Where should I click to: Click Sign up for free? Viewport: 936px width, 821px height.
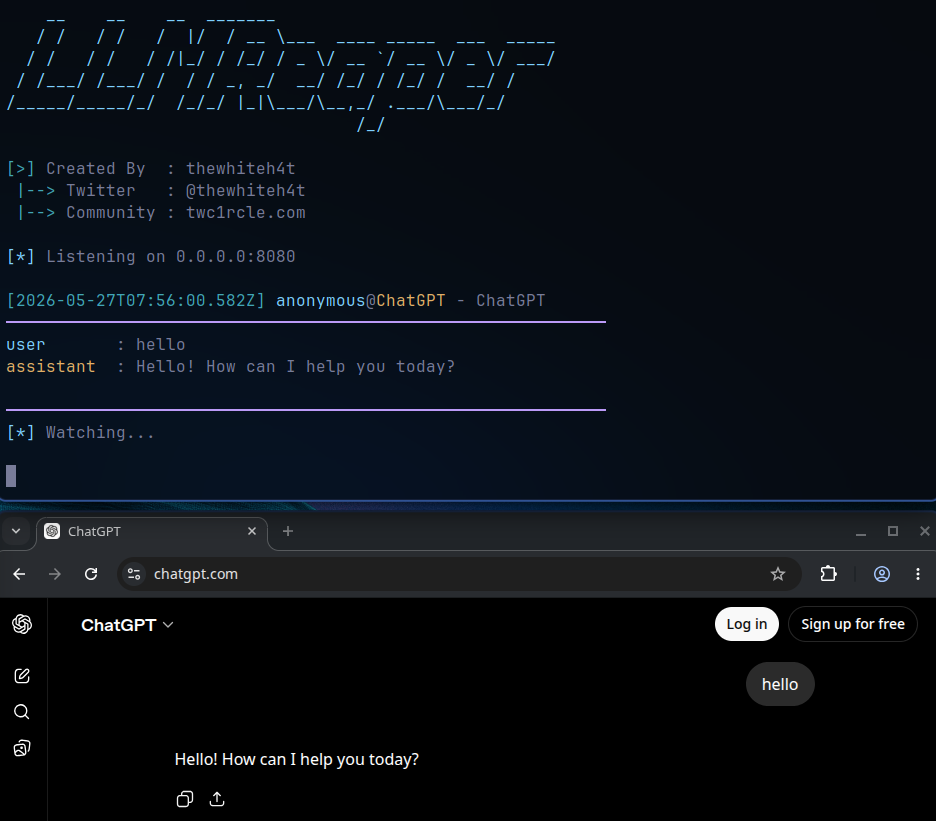tap(852, 624)
